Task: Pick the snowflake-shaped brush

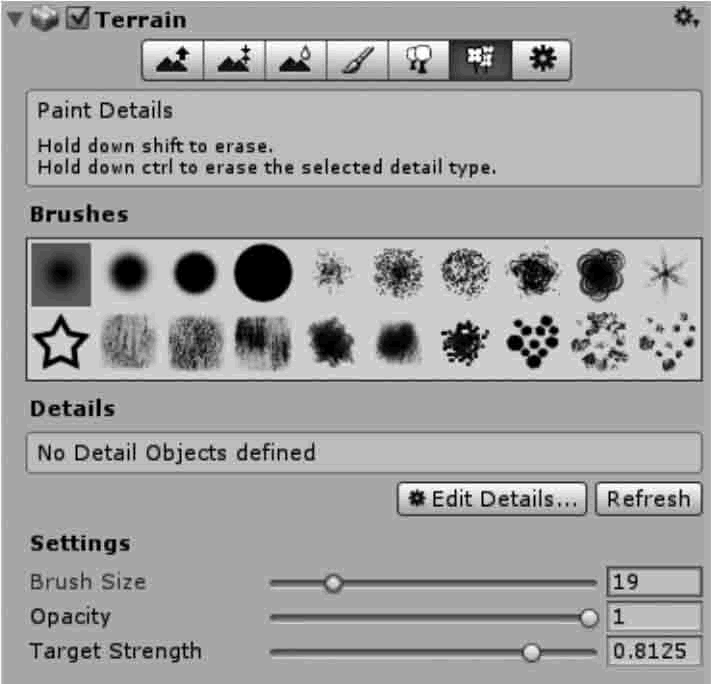Action: coord(665,273)
